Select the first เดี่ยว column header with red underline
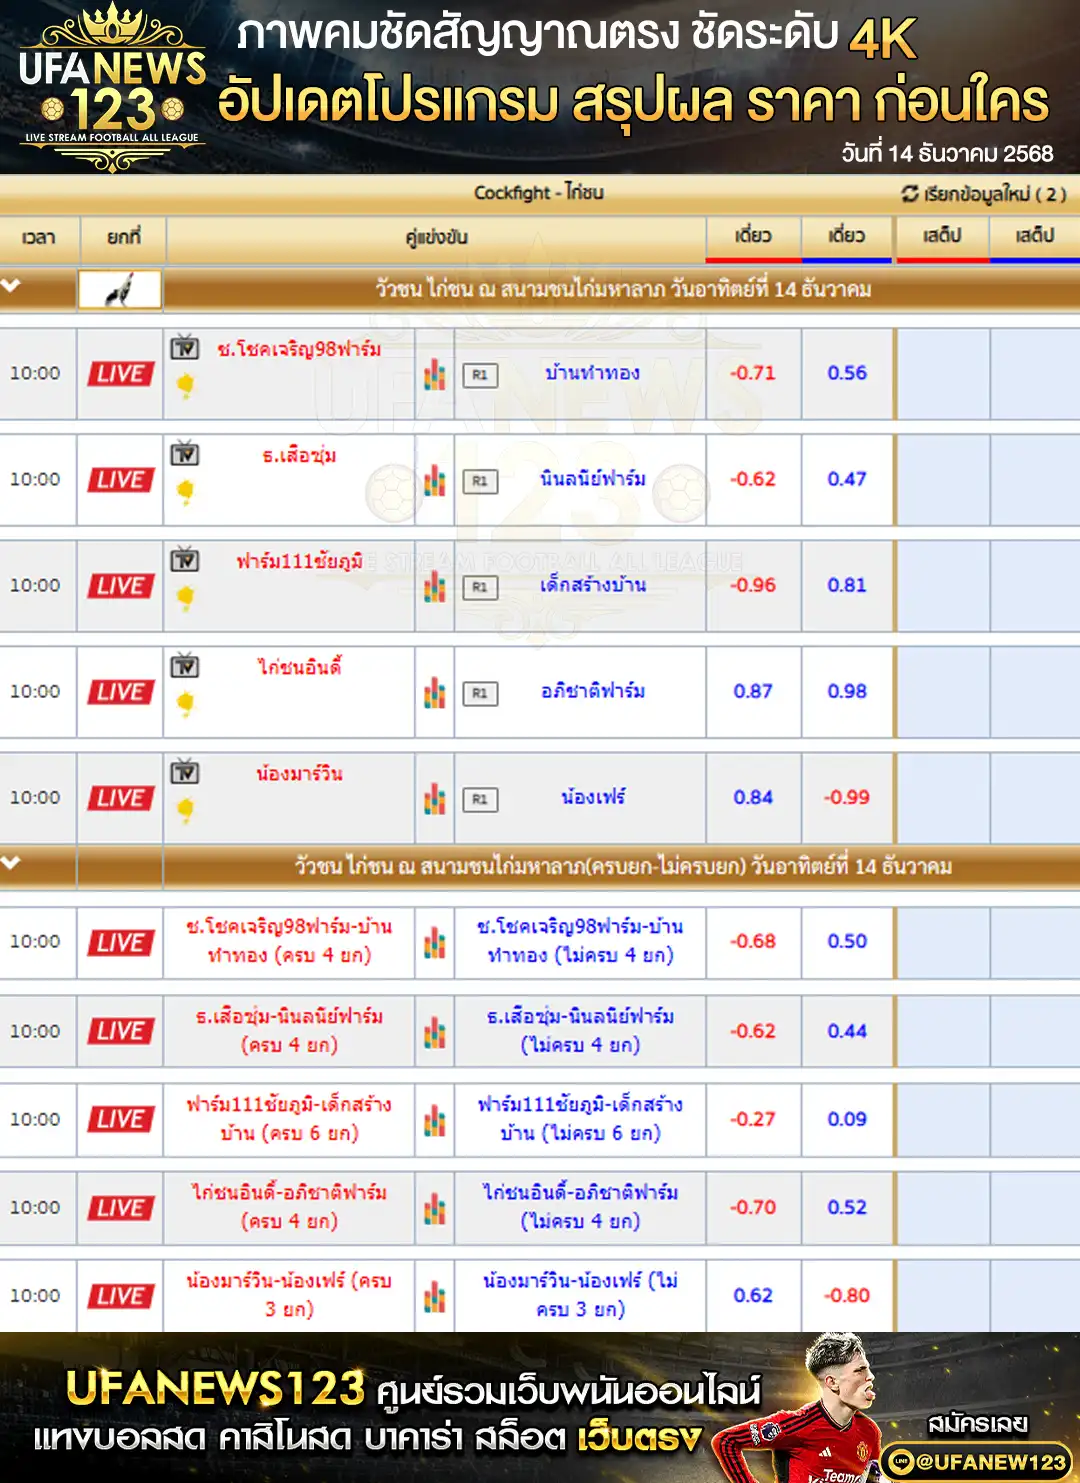1080x1483 pixels. [753, 236]
